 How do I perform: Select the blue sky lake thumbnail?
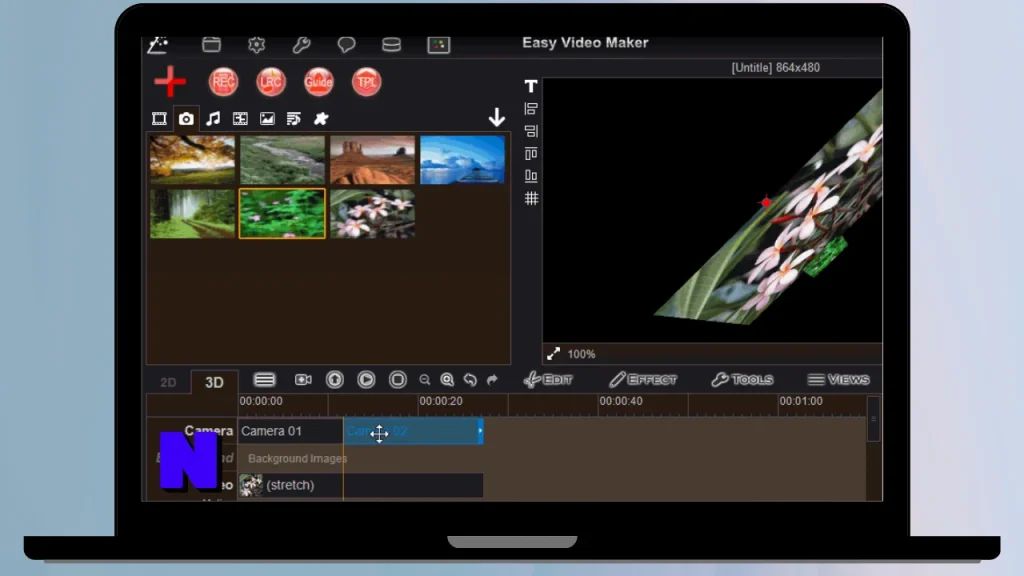[462, 160]
